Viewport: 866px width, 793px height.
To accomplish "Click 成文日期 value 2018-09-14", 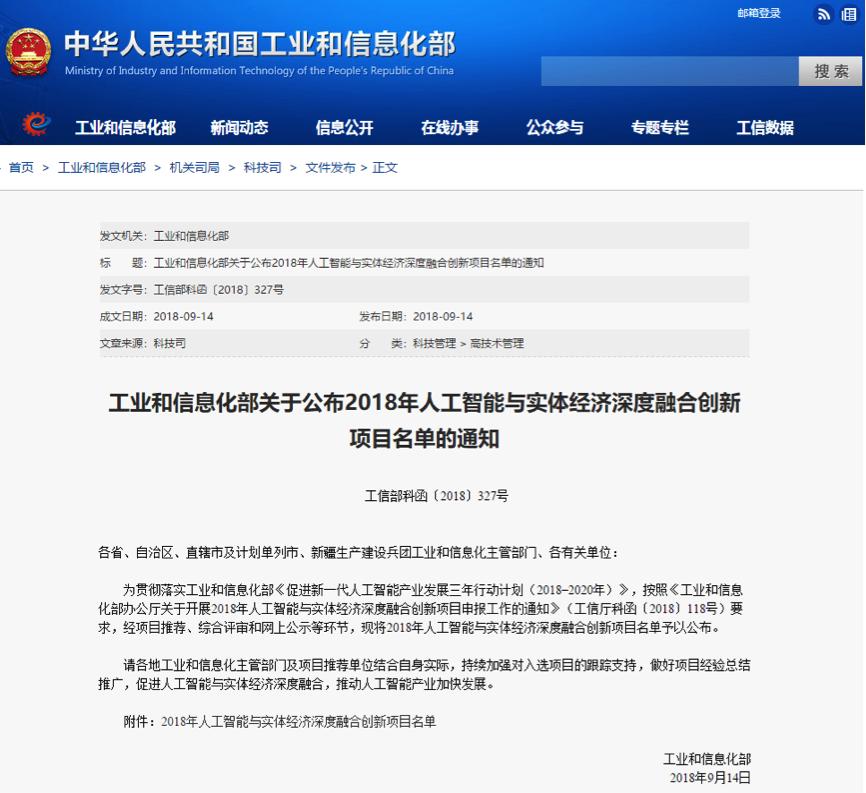I will point(183,316).
